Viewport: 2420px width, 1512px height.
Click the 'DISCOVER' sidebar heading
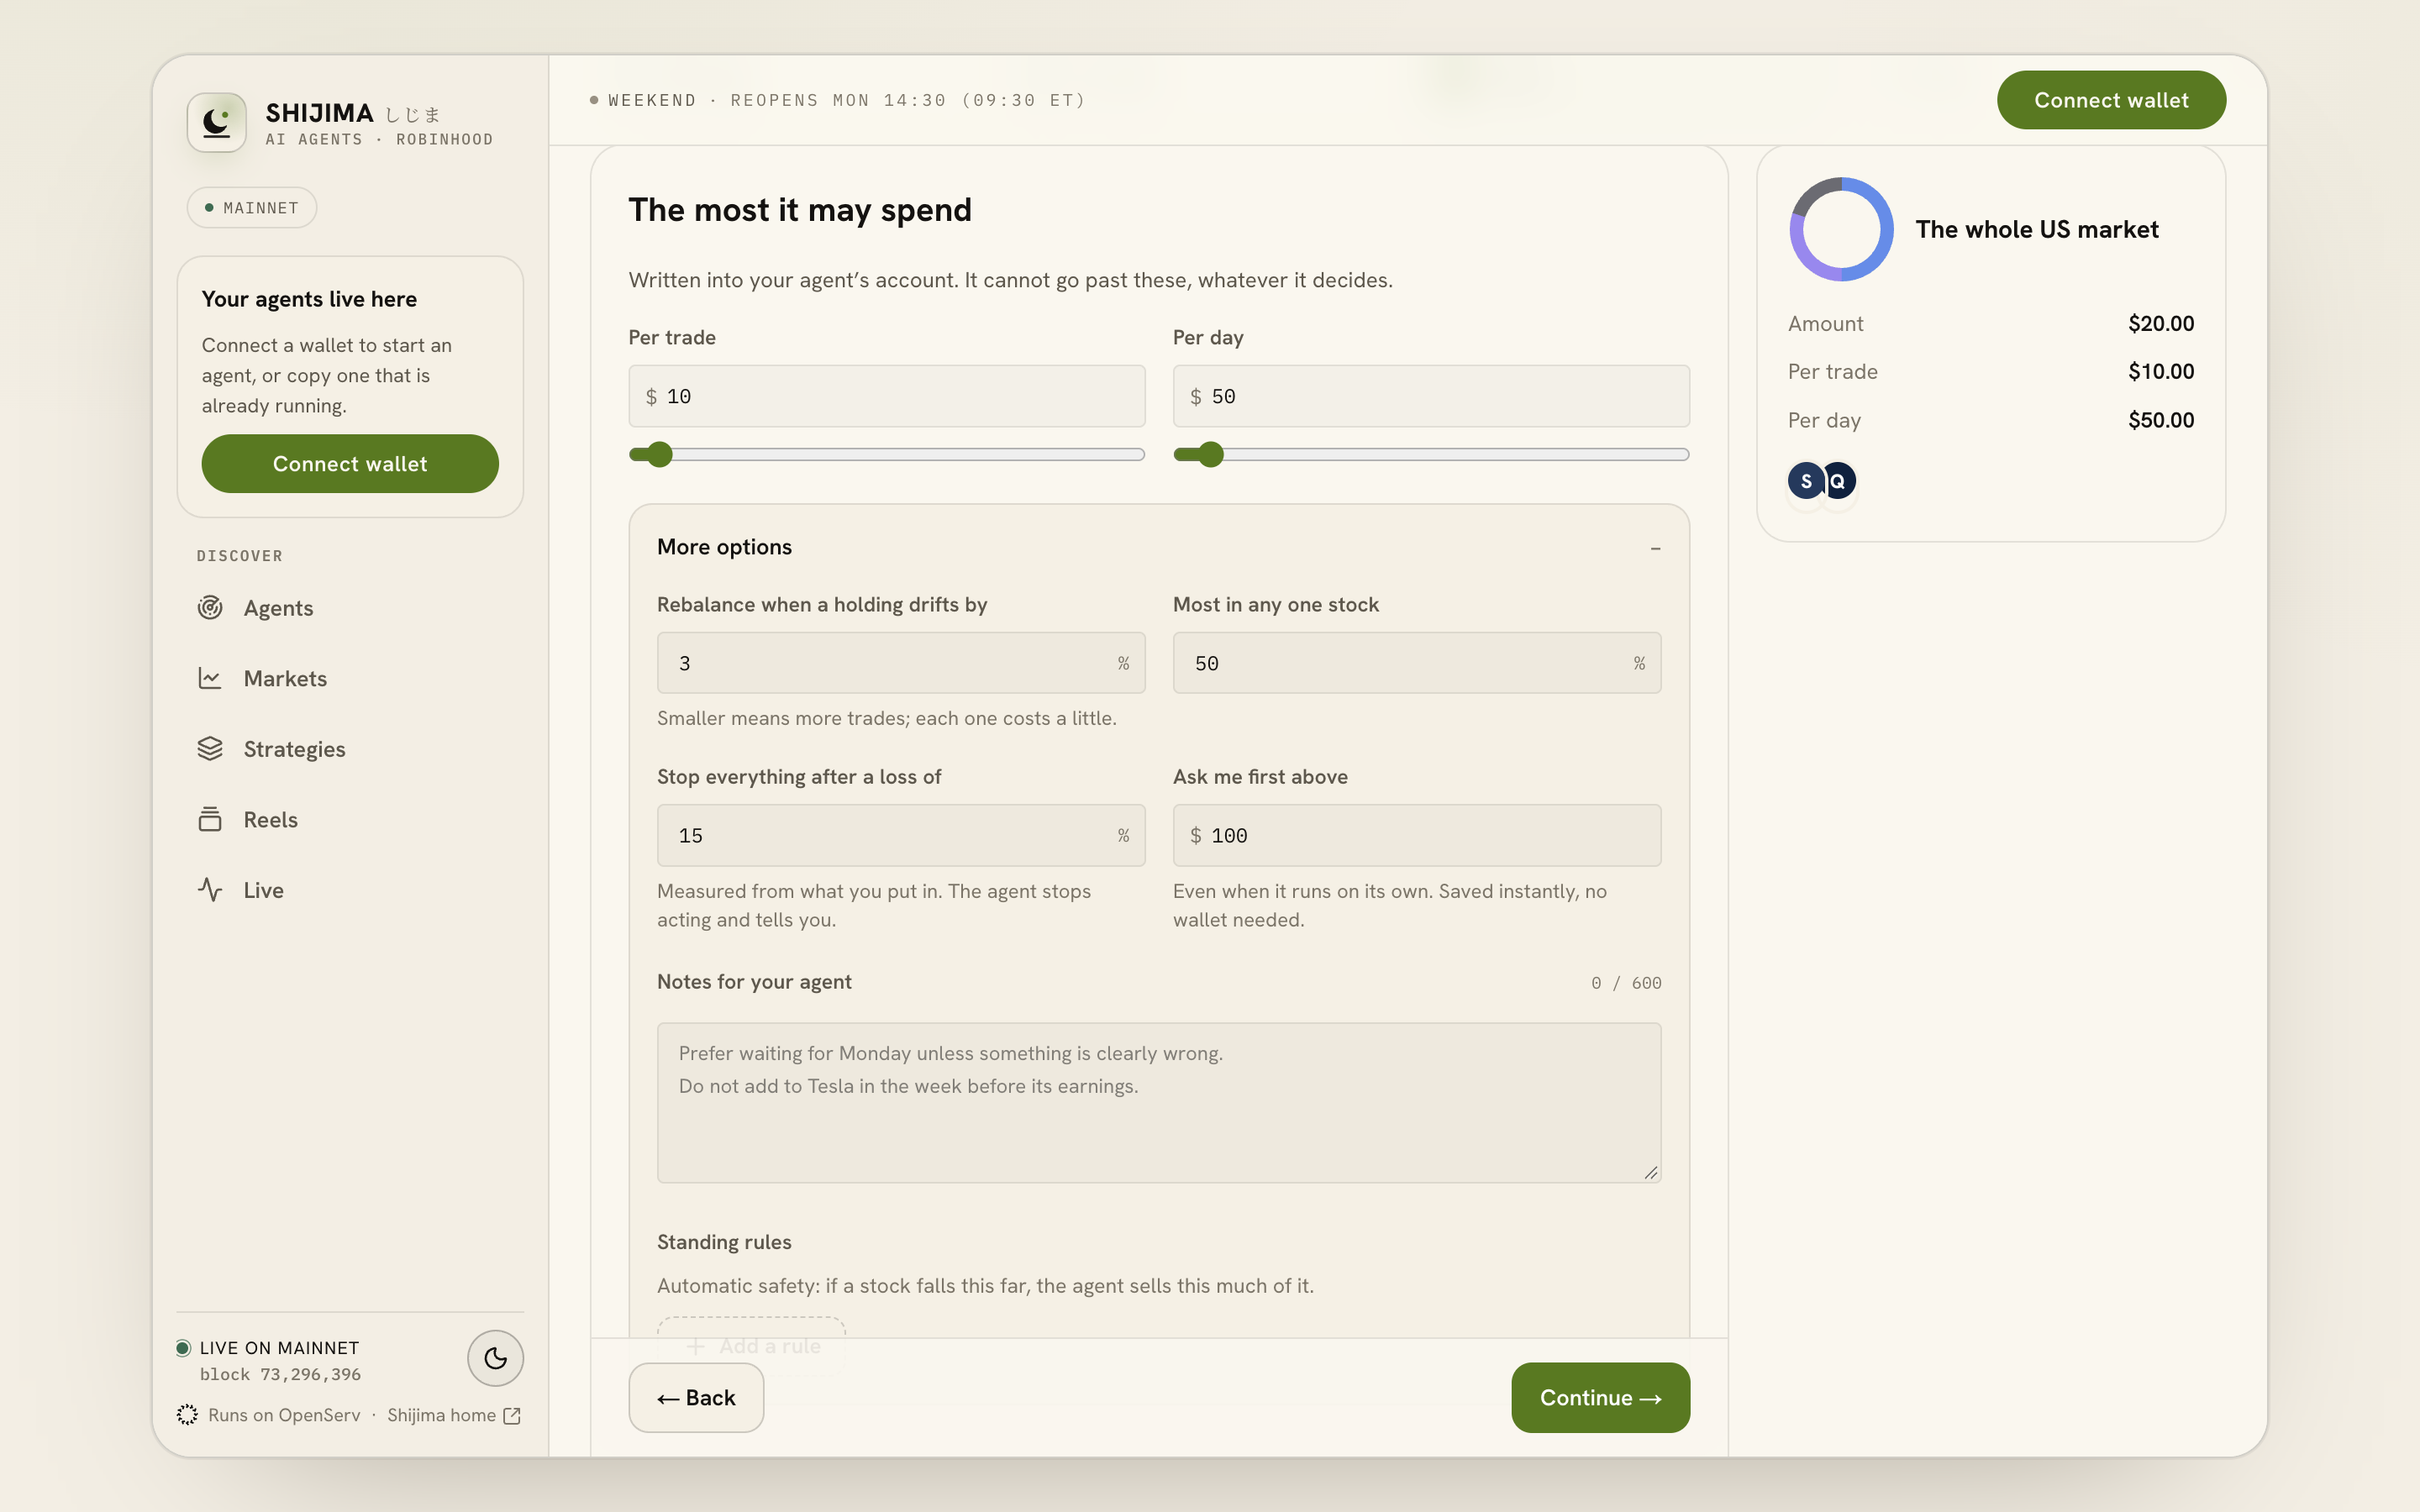(x=240, y=556)
